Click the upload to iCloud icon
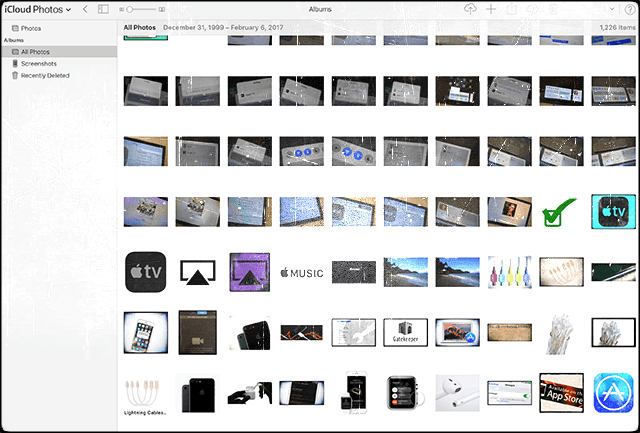 471,9
